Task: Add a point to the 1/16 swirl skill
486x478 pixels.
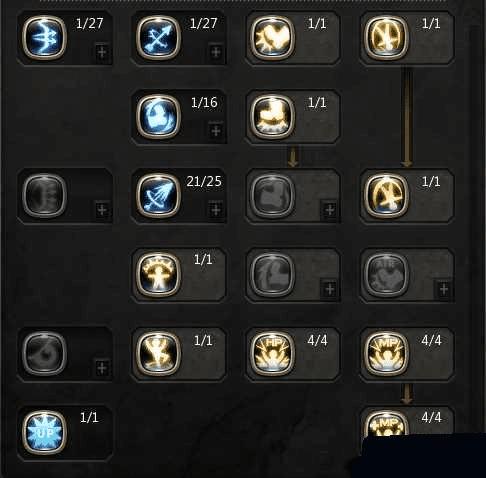Action: click(x=216, y=131)
